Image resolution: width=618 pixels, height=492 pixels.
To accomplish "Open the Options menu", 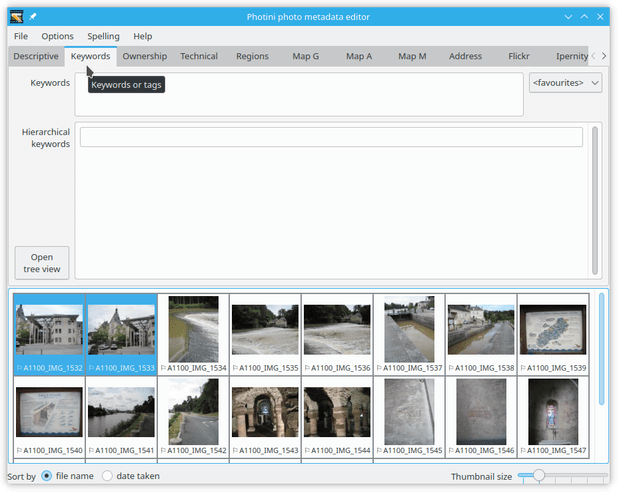I will pyautogui.click(x=58, y=36).
